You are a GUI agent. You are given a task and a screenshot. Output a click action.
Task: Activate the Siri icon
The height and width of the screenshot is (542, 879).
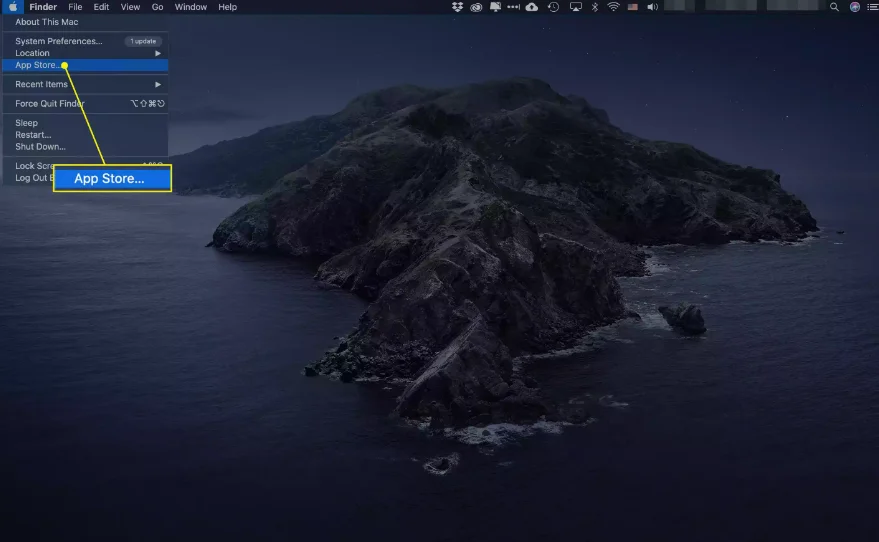click(x=855, y=7)
